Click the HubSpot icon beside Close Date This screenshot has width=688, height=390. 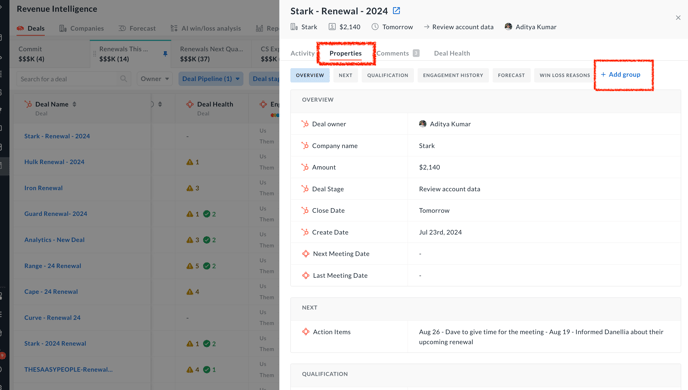tap(305, 210)
